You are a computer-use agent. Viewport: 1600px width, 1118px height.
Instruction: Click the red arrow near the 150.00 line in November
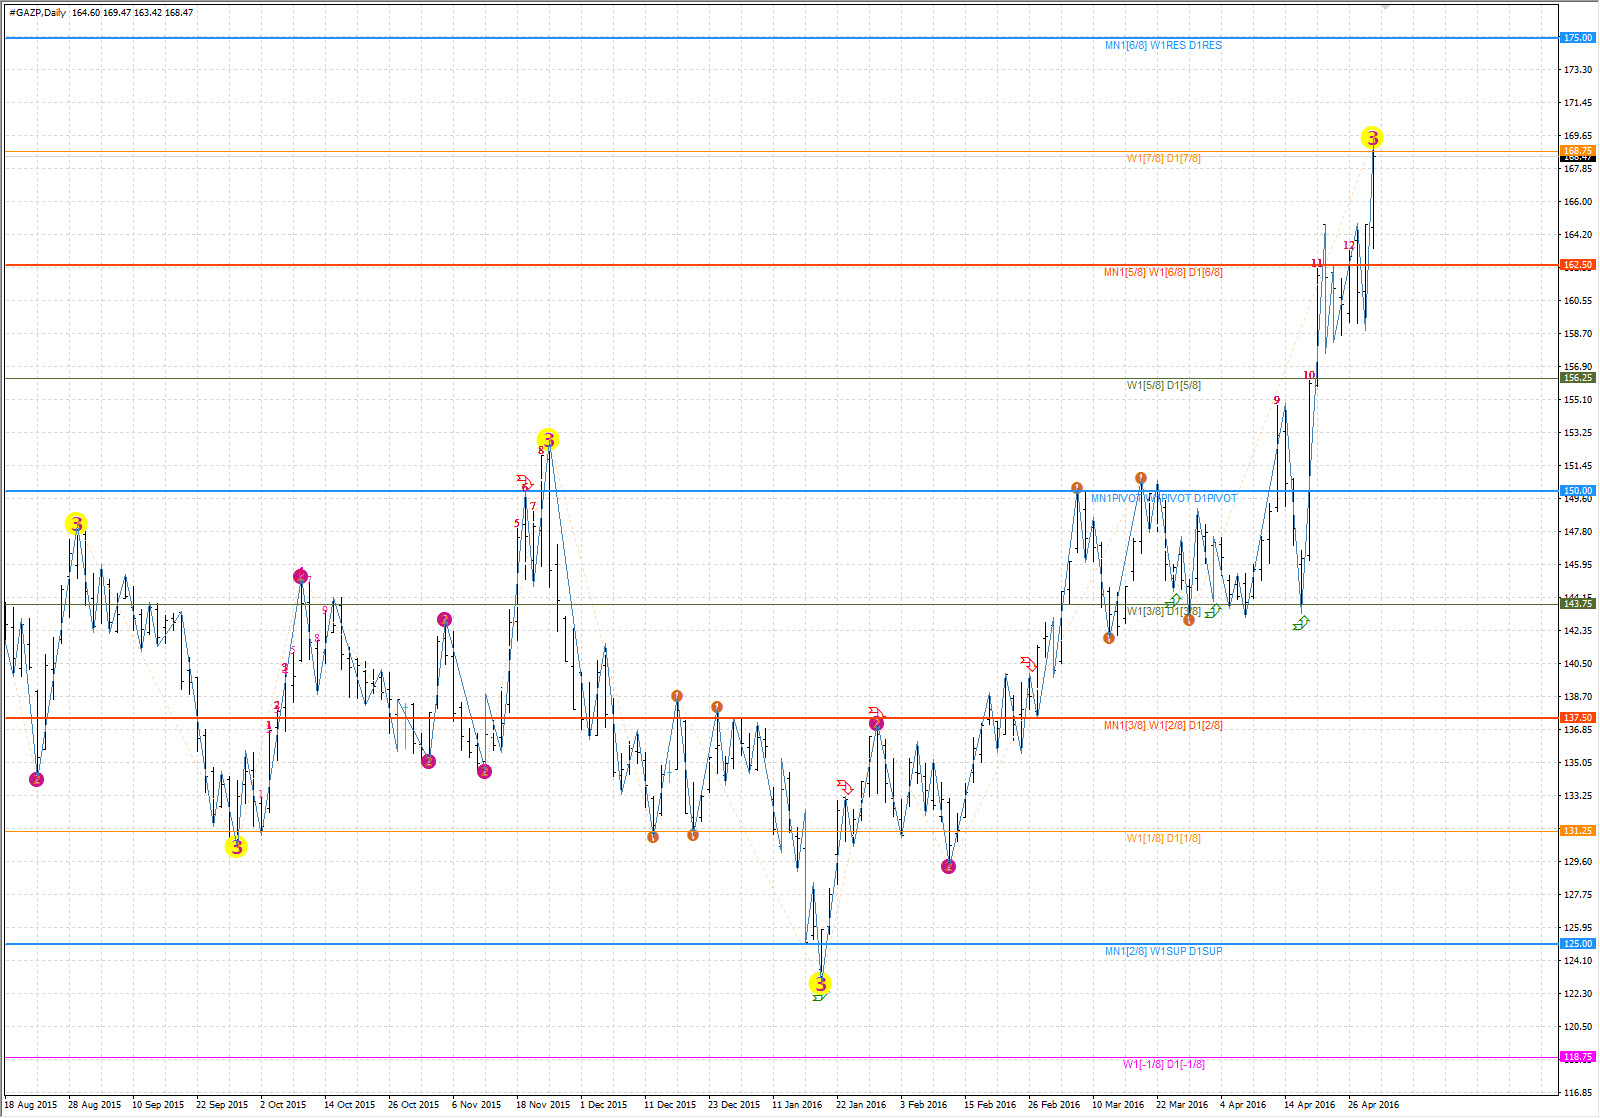(x=525, y=483)
